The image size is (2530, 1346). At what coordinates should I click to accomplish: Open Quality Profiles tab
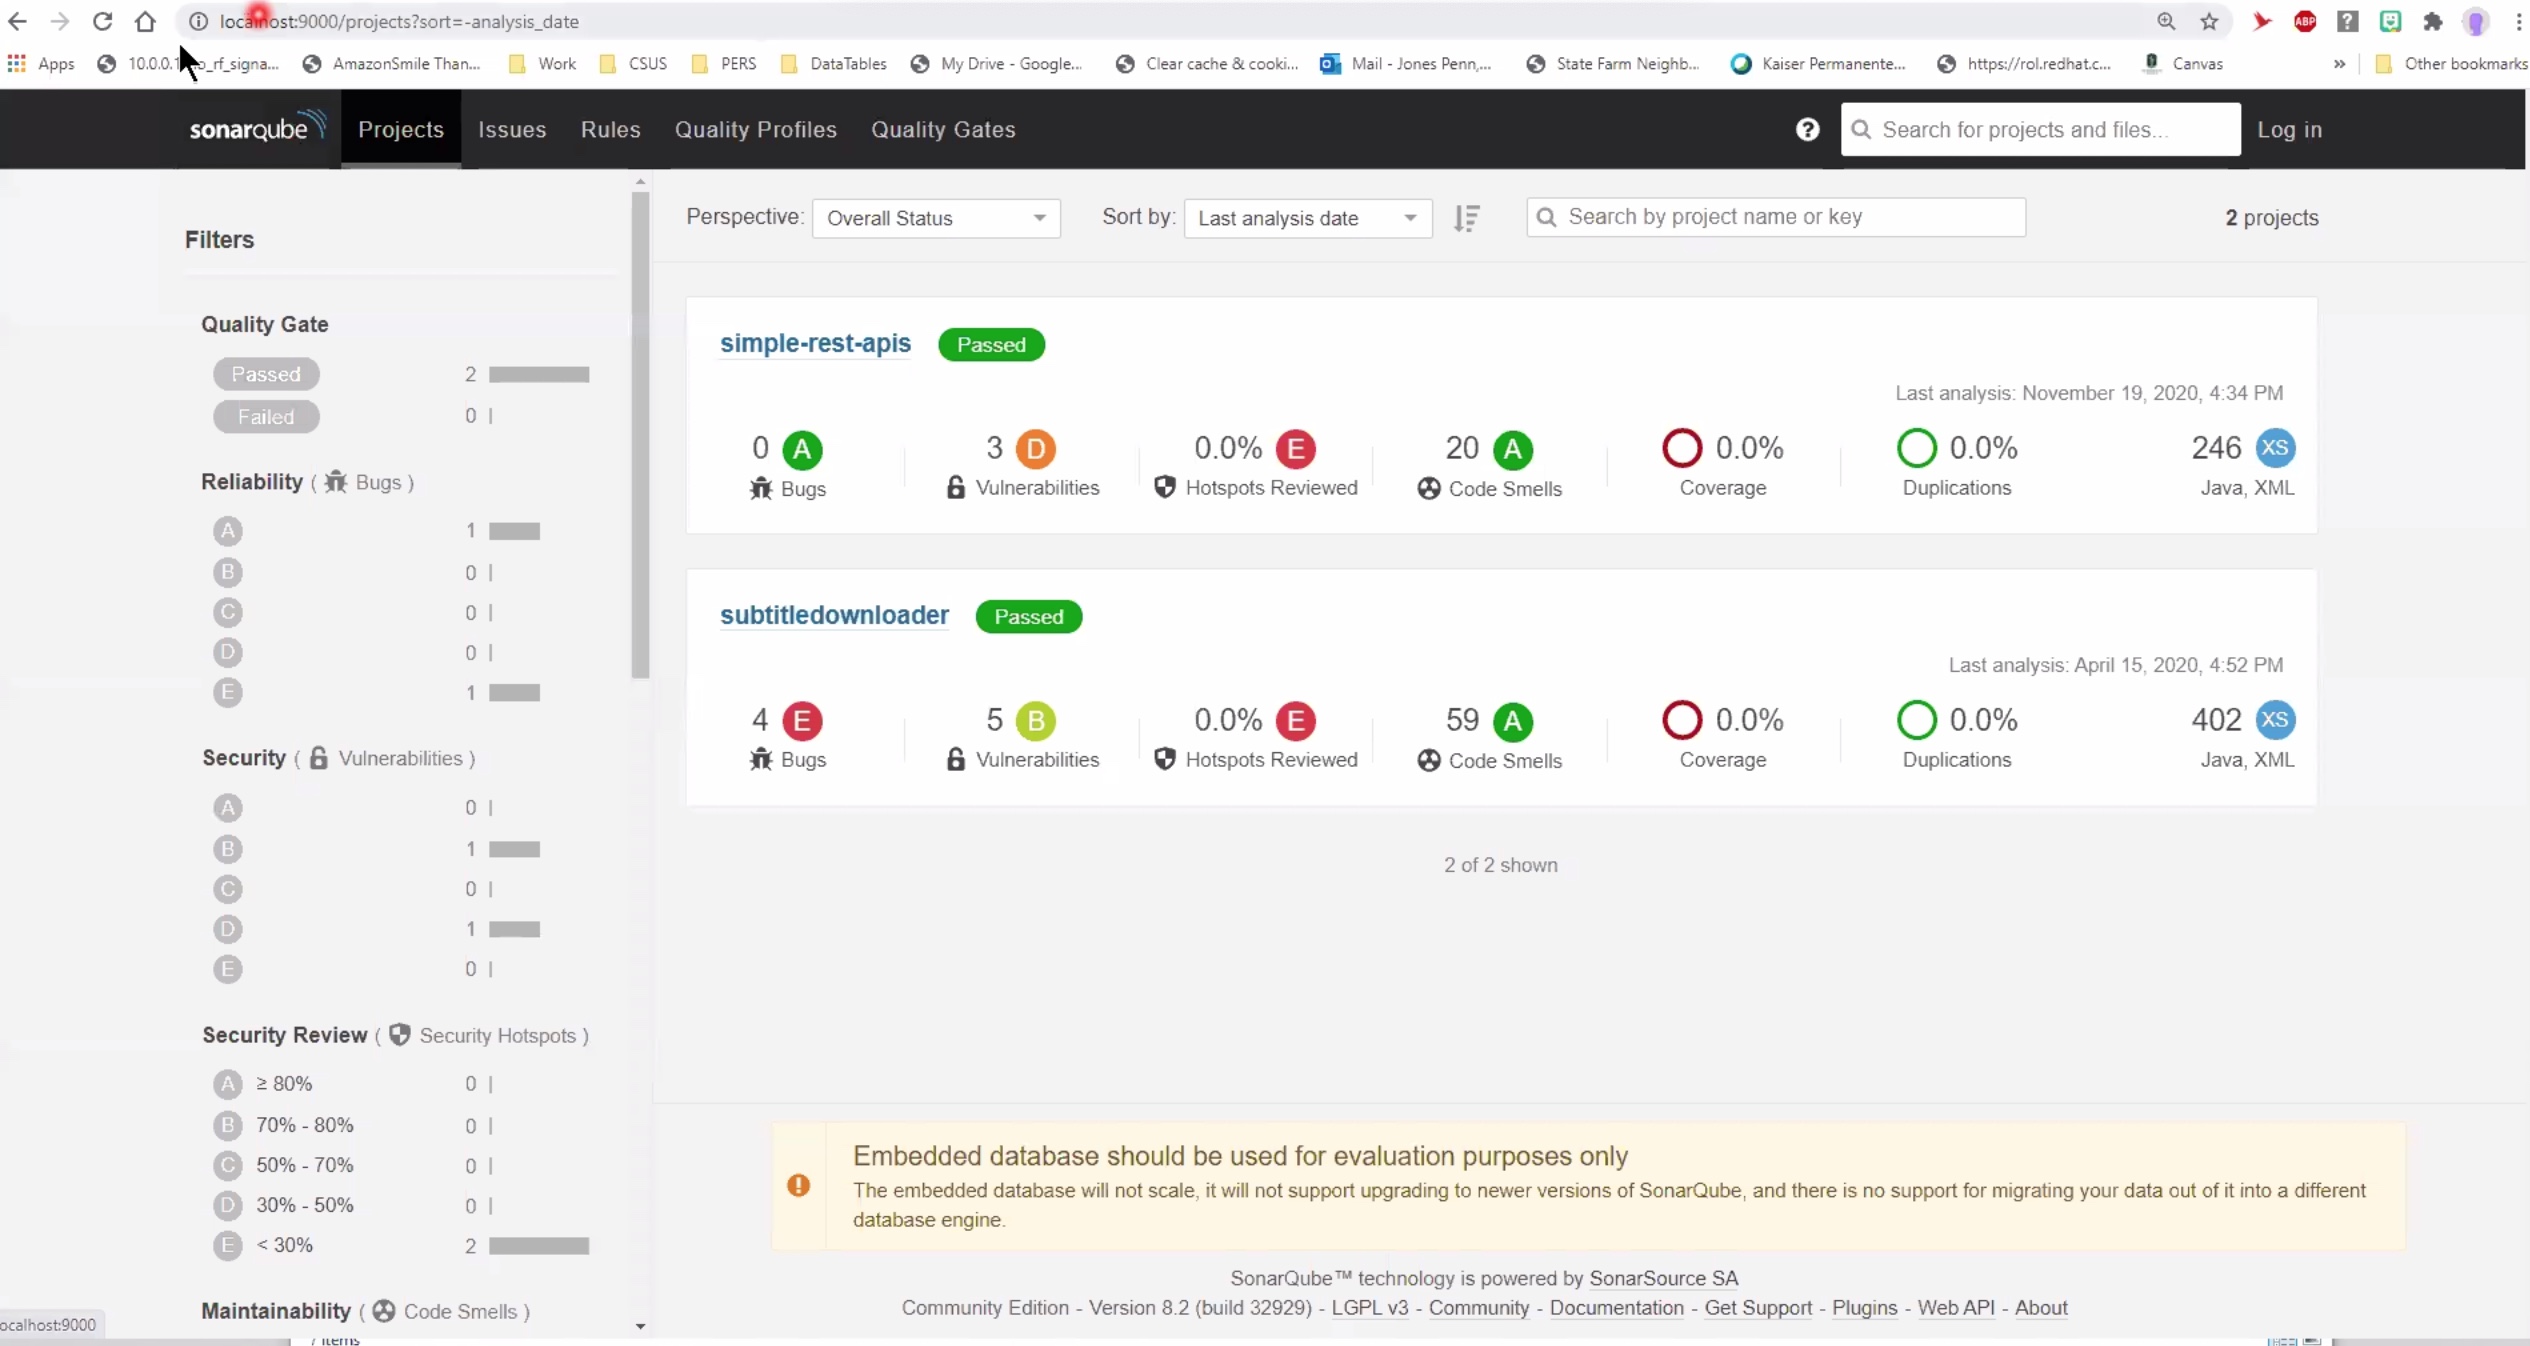click(x=756, y=129)
